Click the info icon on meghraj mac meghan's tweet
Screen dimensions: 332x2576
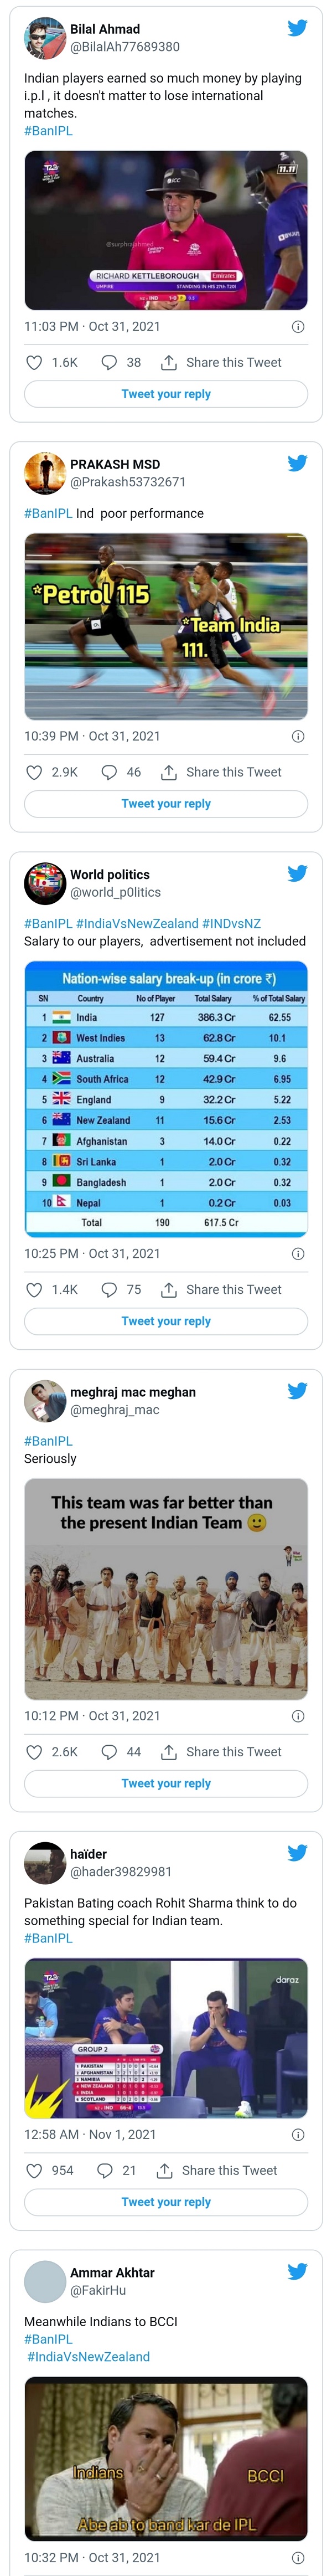(x=298, y=1715)
